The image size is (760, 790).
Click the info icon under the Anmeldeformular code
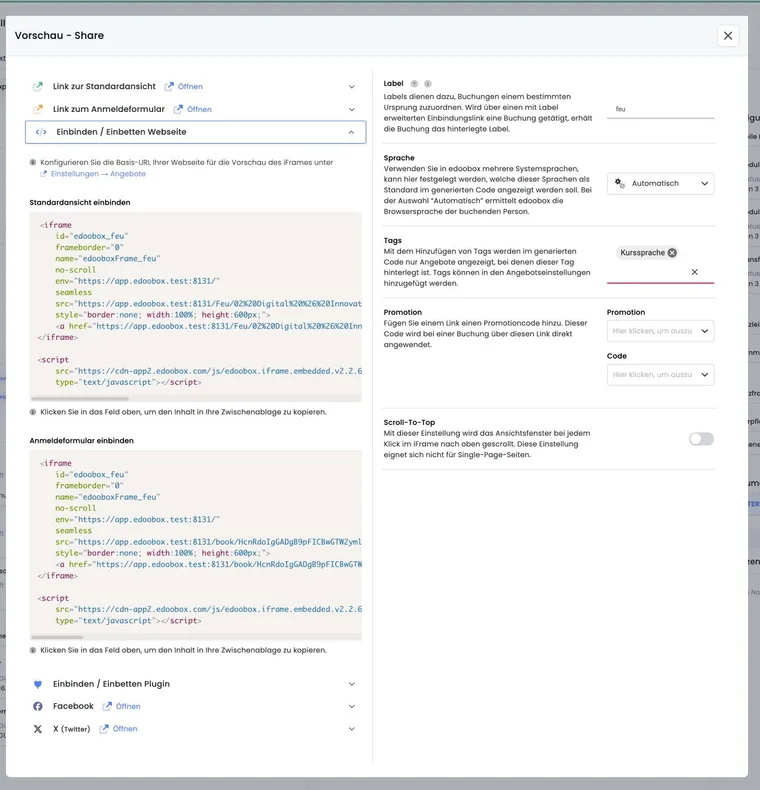33,650
